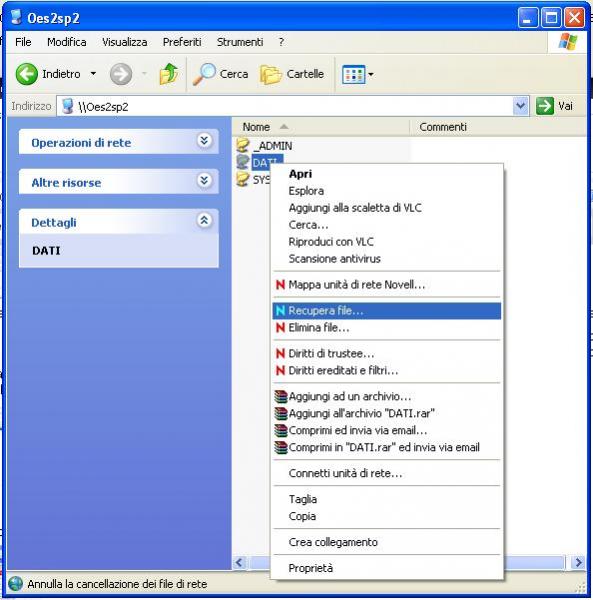
Task: Click the views grid icon
Action: coord(353,74)
